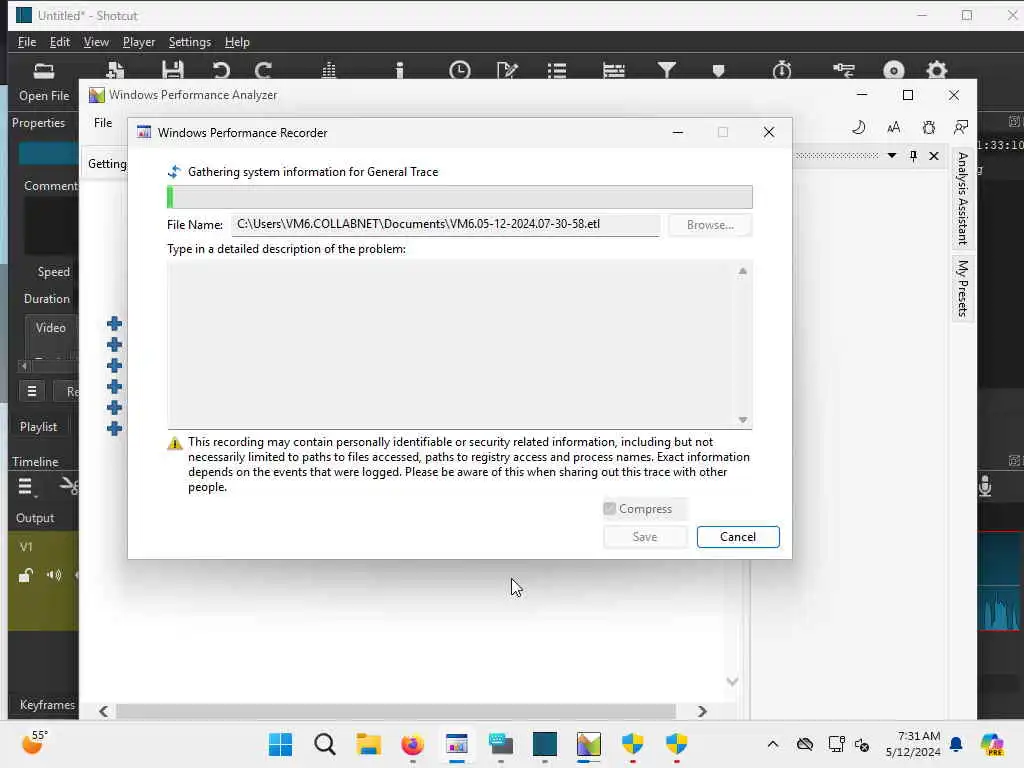Open the panel options dropdown arrow in Analyzer
The height and width of the screenshot is (768, 1024).
891,155
